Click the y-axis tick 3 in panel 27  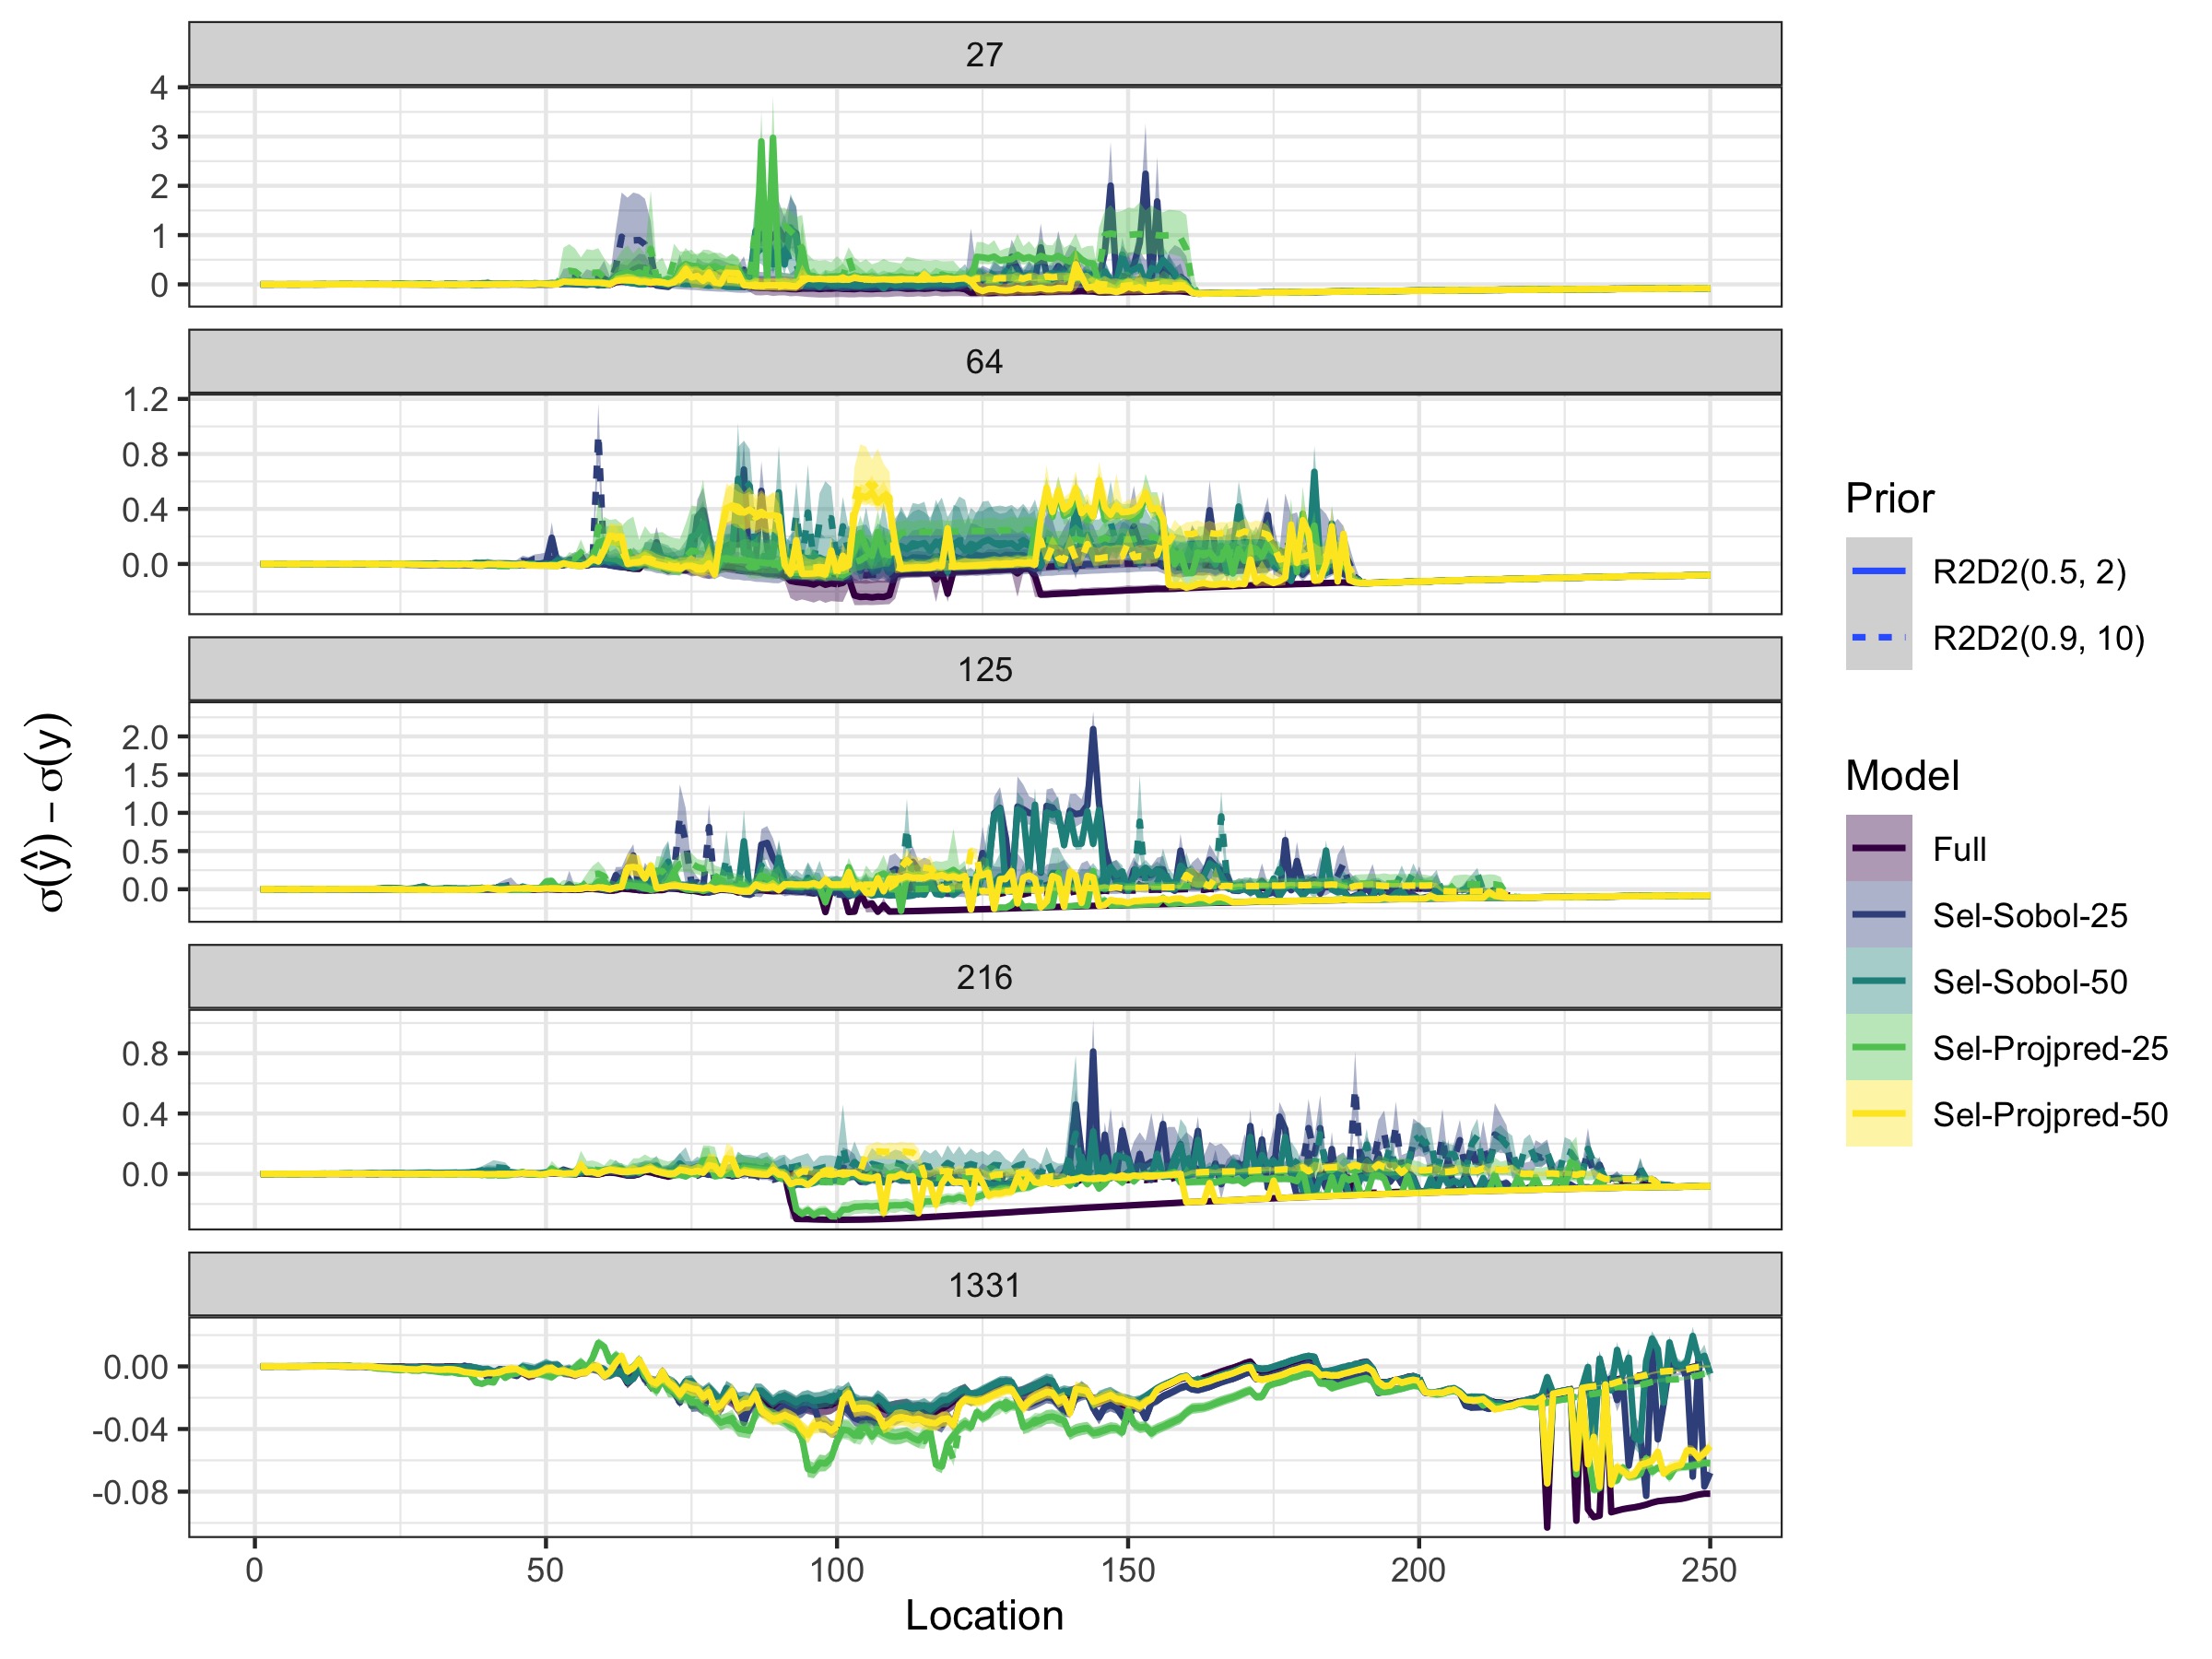coord(159,137)
